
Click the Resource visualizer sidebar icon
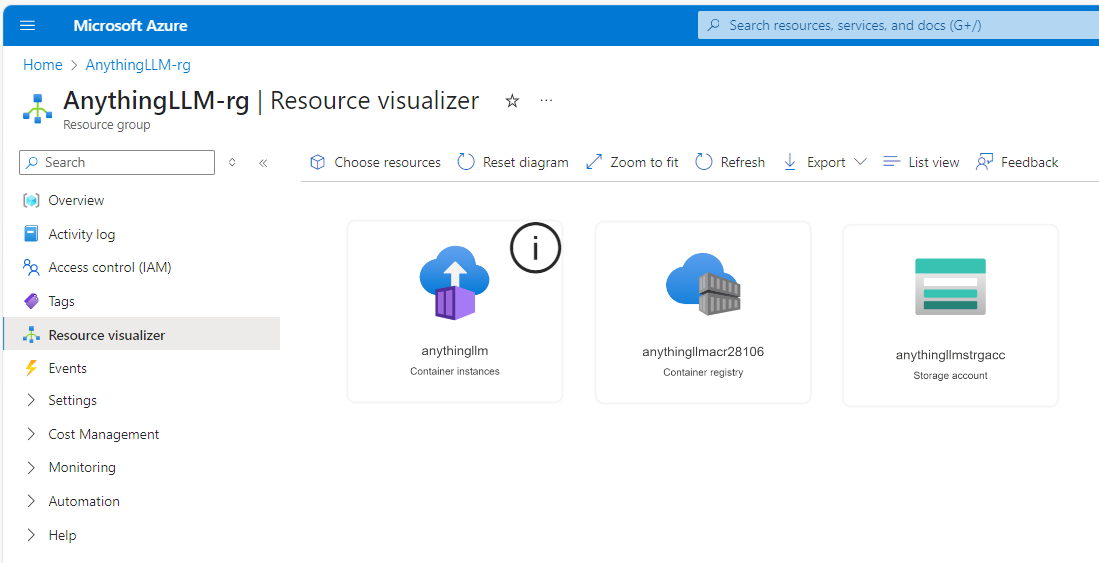[x=31, y=335]
